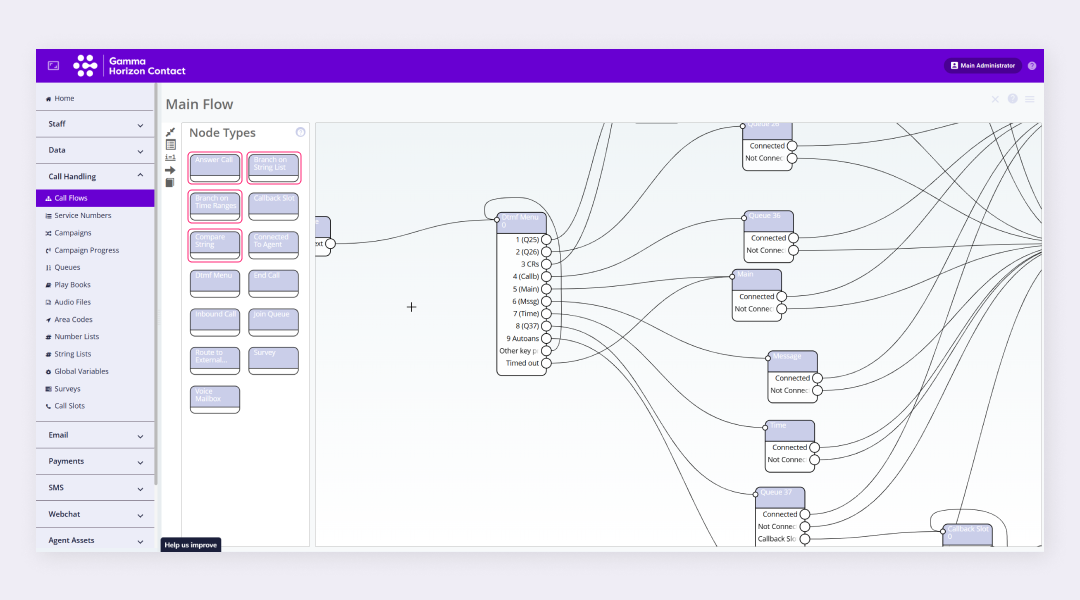Select the Dtmf Menu node header on canvas
The height and width of the screenshot is (600, 1080).
521,222
